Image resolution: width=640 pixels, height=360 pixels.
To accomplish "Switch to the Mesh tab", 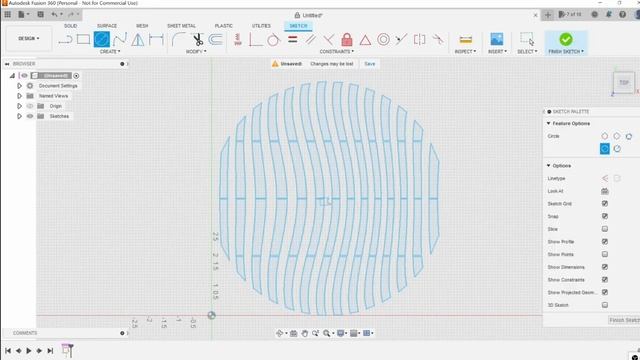I will pyautogui.click(x=142, y=26).
